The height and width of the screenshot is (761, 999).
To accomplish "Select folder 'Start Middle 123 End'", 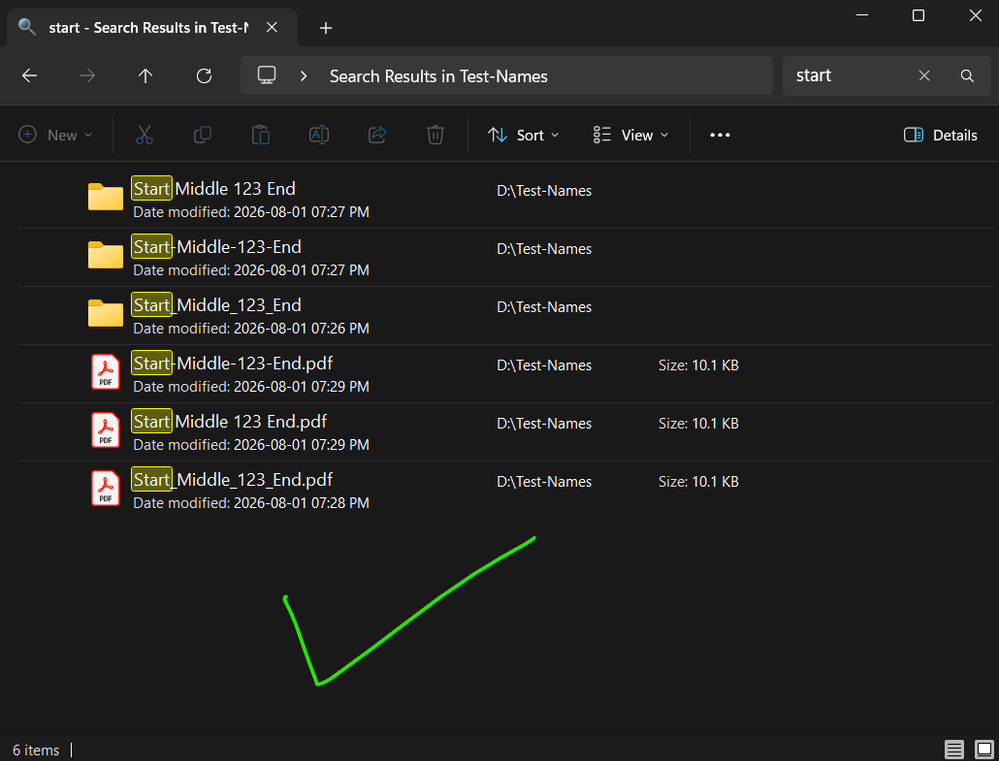I will 506,199.
